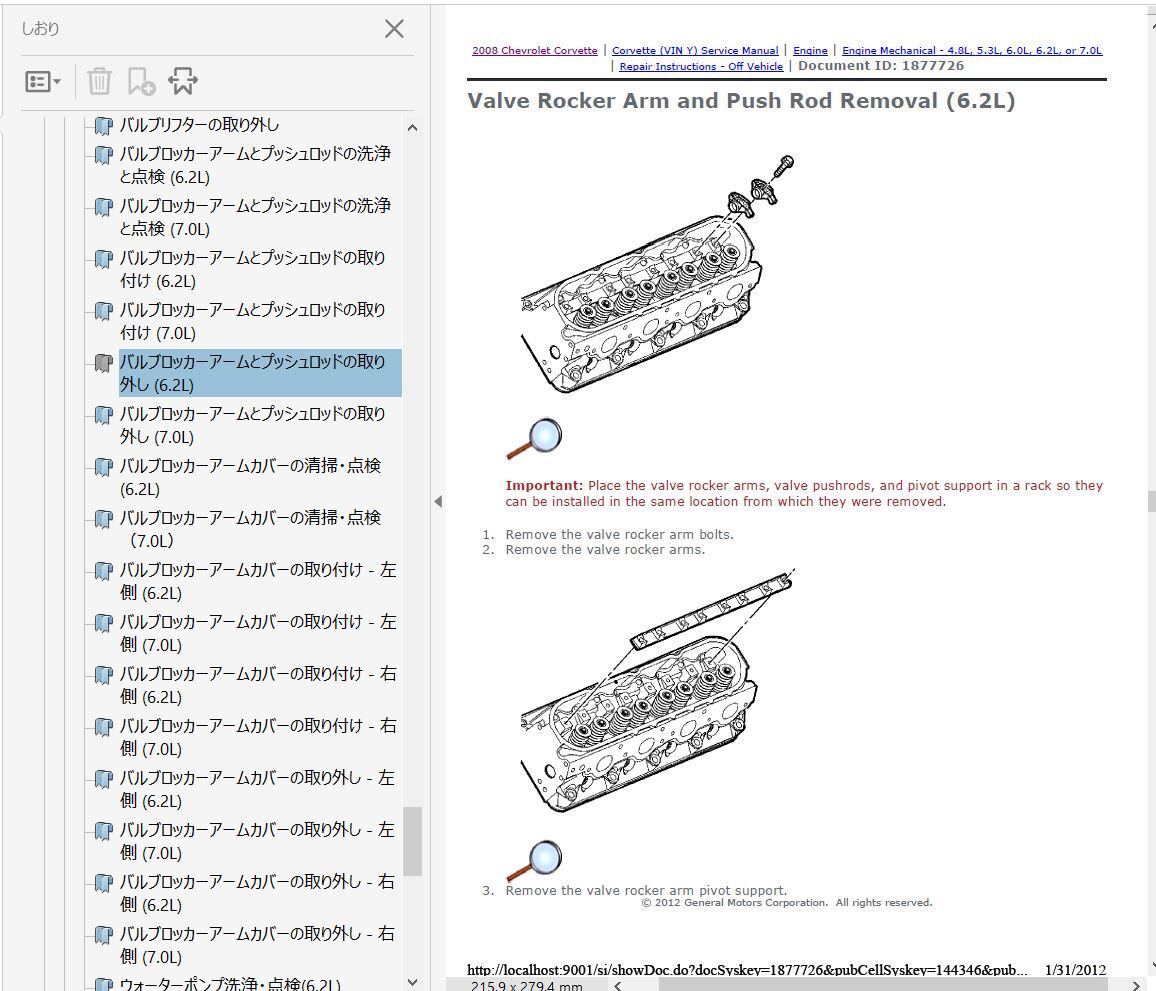The width and height of the screenshot is (1156, 991).
Task: Click heading Valve Rocker Arm and Push Rod Removal
Action: (741, 101)
